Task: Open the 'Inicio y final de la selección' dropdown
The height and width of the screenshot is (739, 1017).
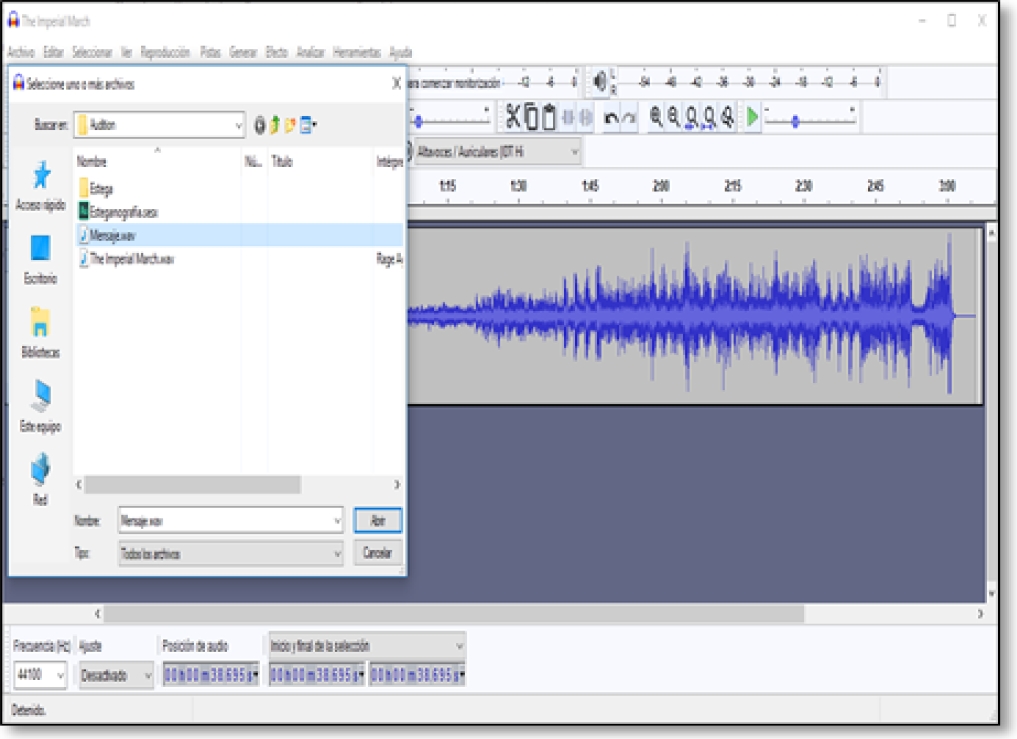Action: click(x=457, y=646)
